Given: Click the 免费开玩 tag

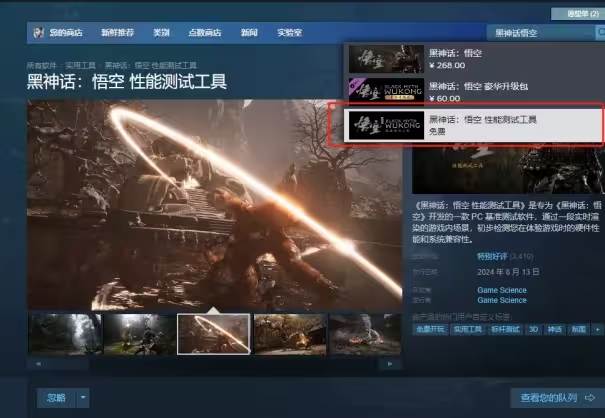Looking at the screenshot, I should point(430,329).
